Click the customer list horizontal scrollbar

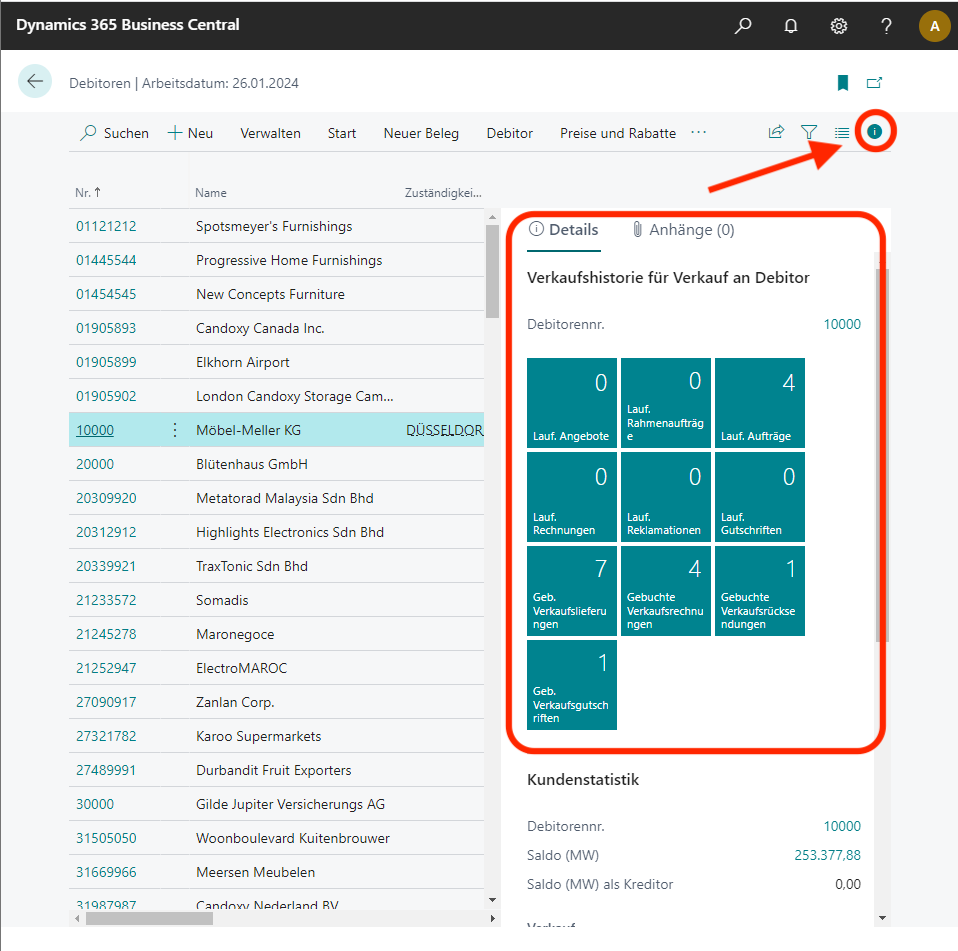pyautogui.click(x=150, y=919)
